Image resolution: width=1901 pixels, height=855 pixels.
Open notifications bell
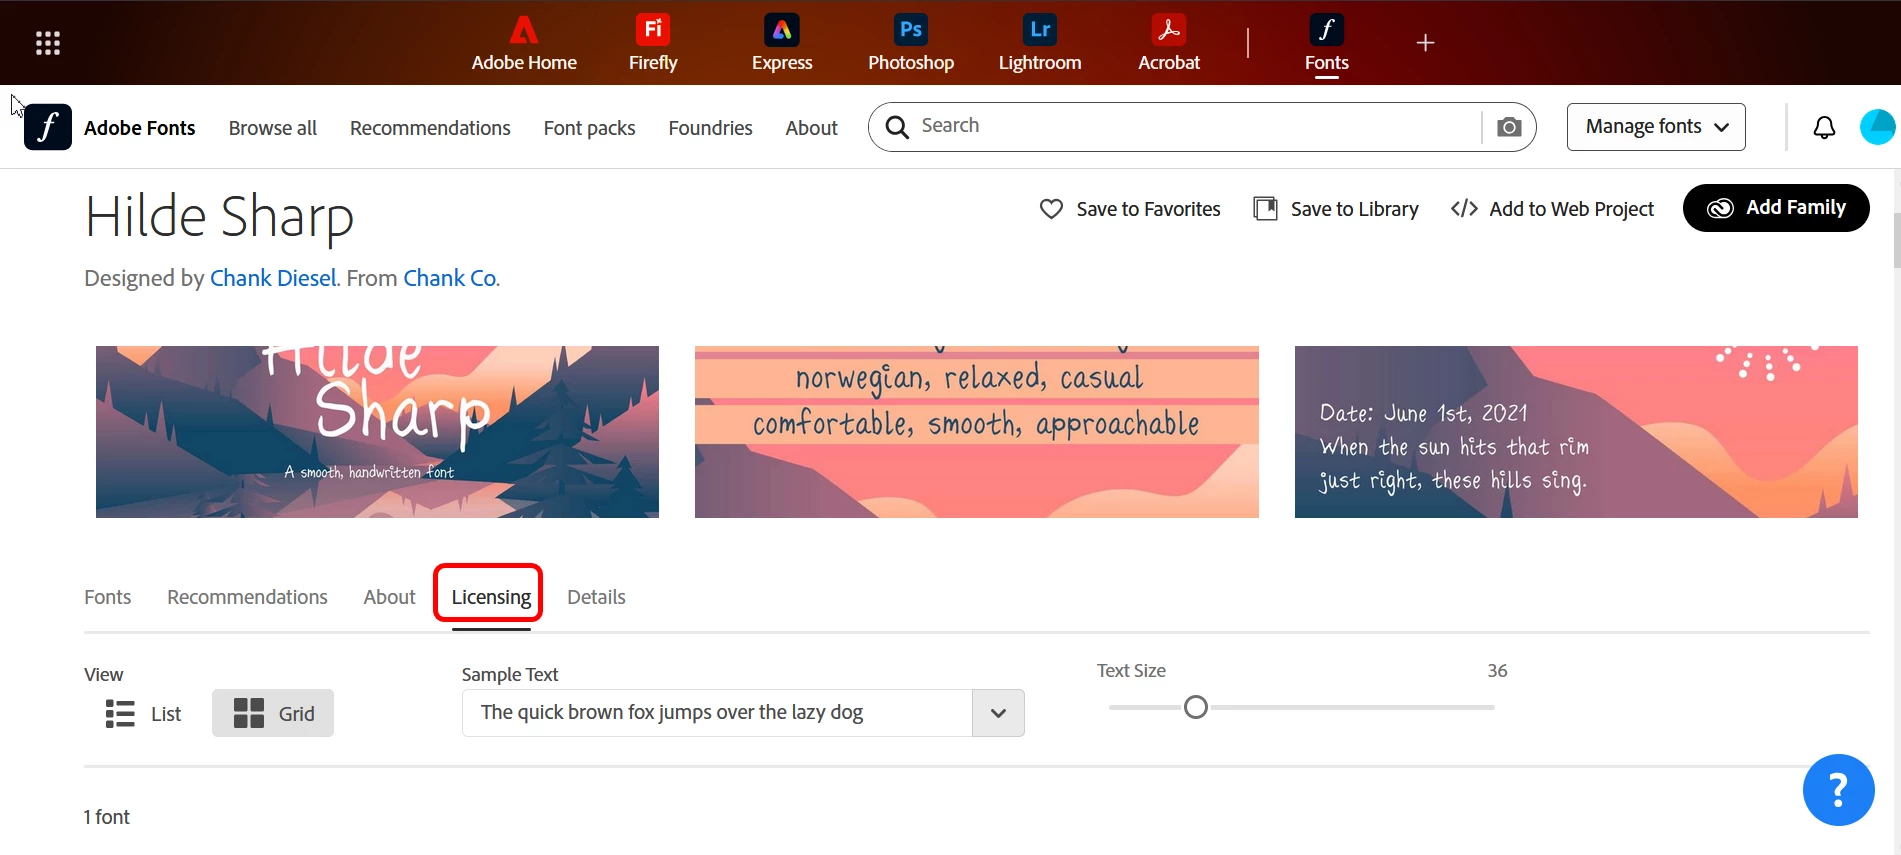[x=1825, y=127]
